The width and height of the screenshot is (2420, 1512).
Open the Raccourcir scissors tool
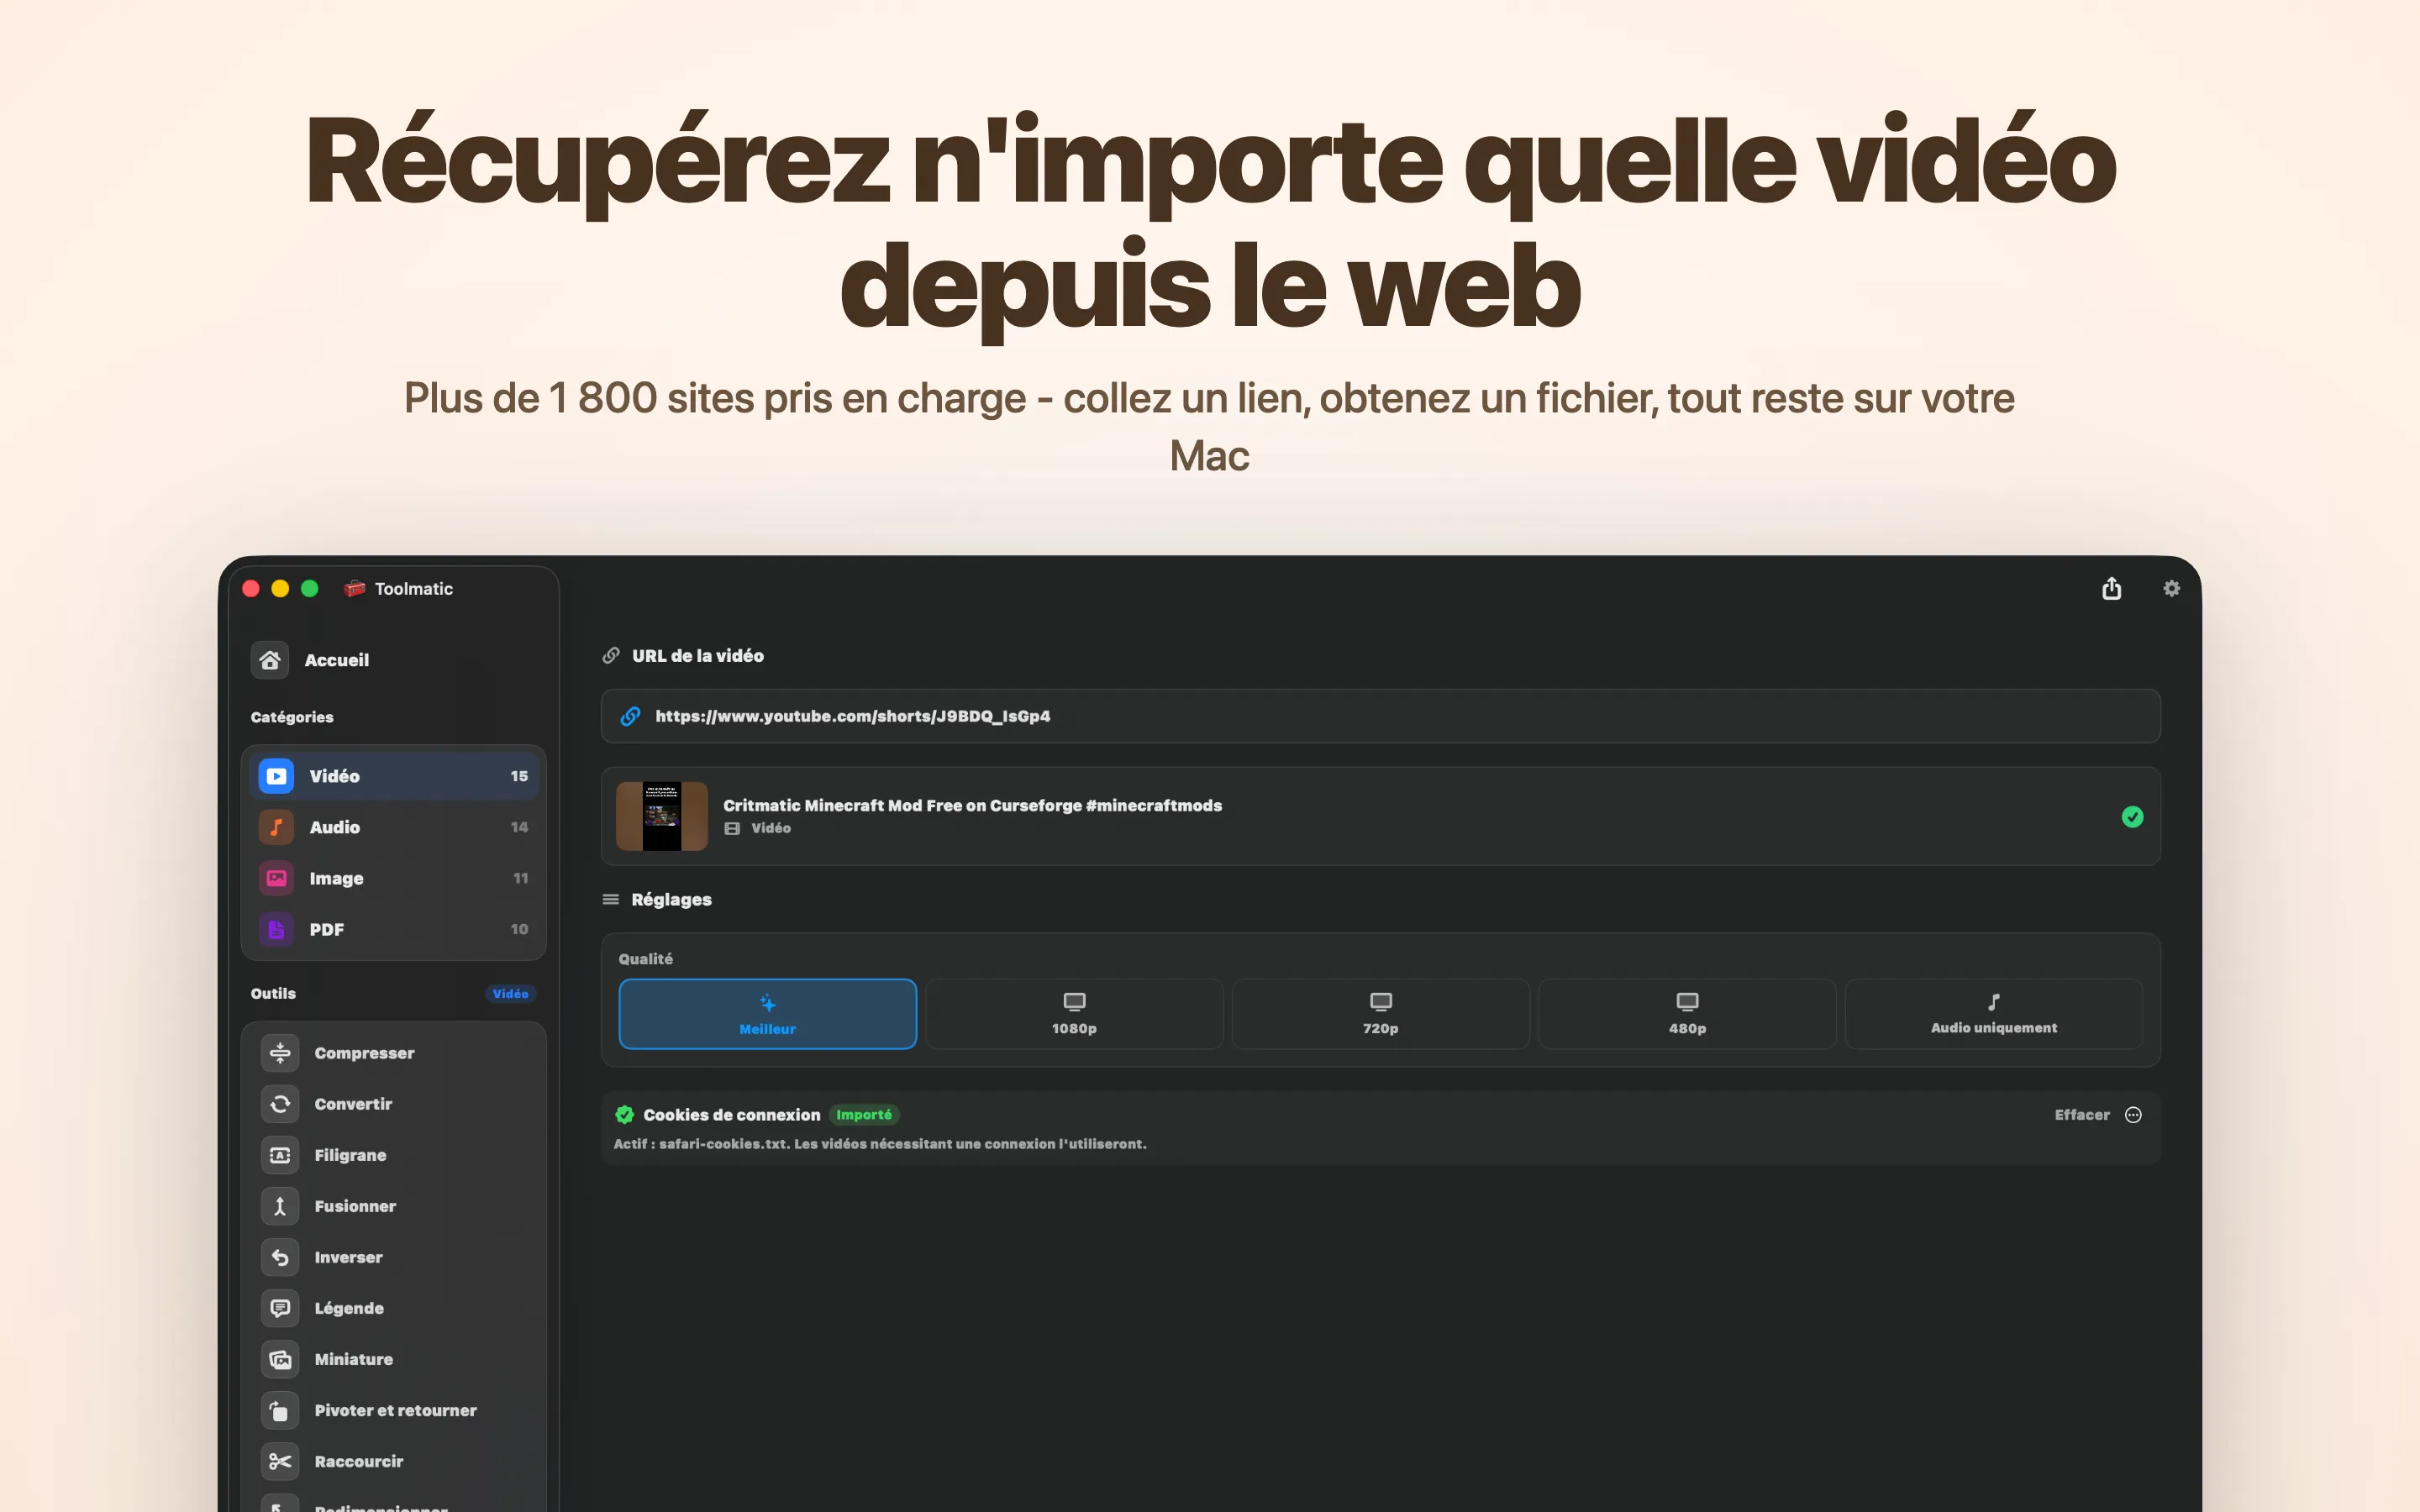(393, 1461)
